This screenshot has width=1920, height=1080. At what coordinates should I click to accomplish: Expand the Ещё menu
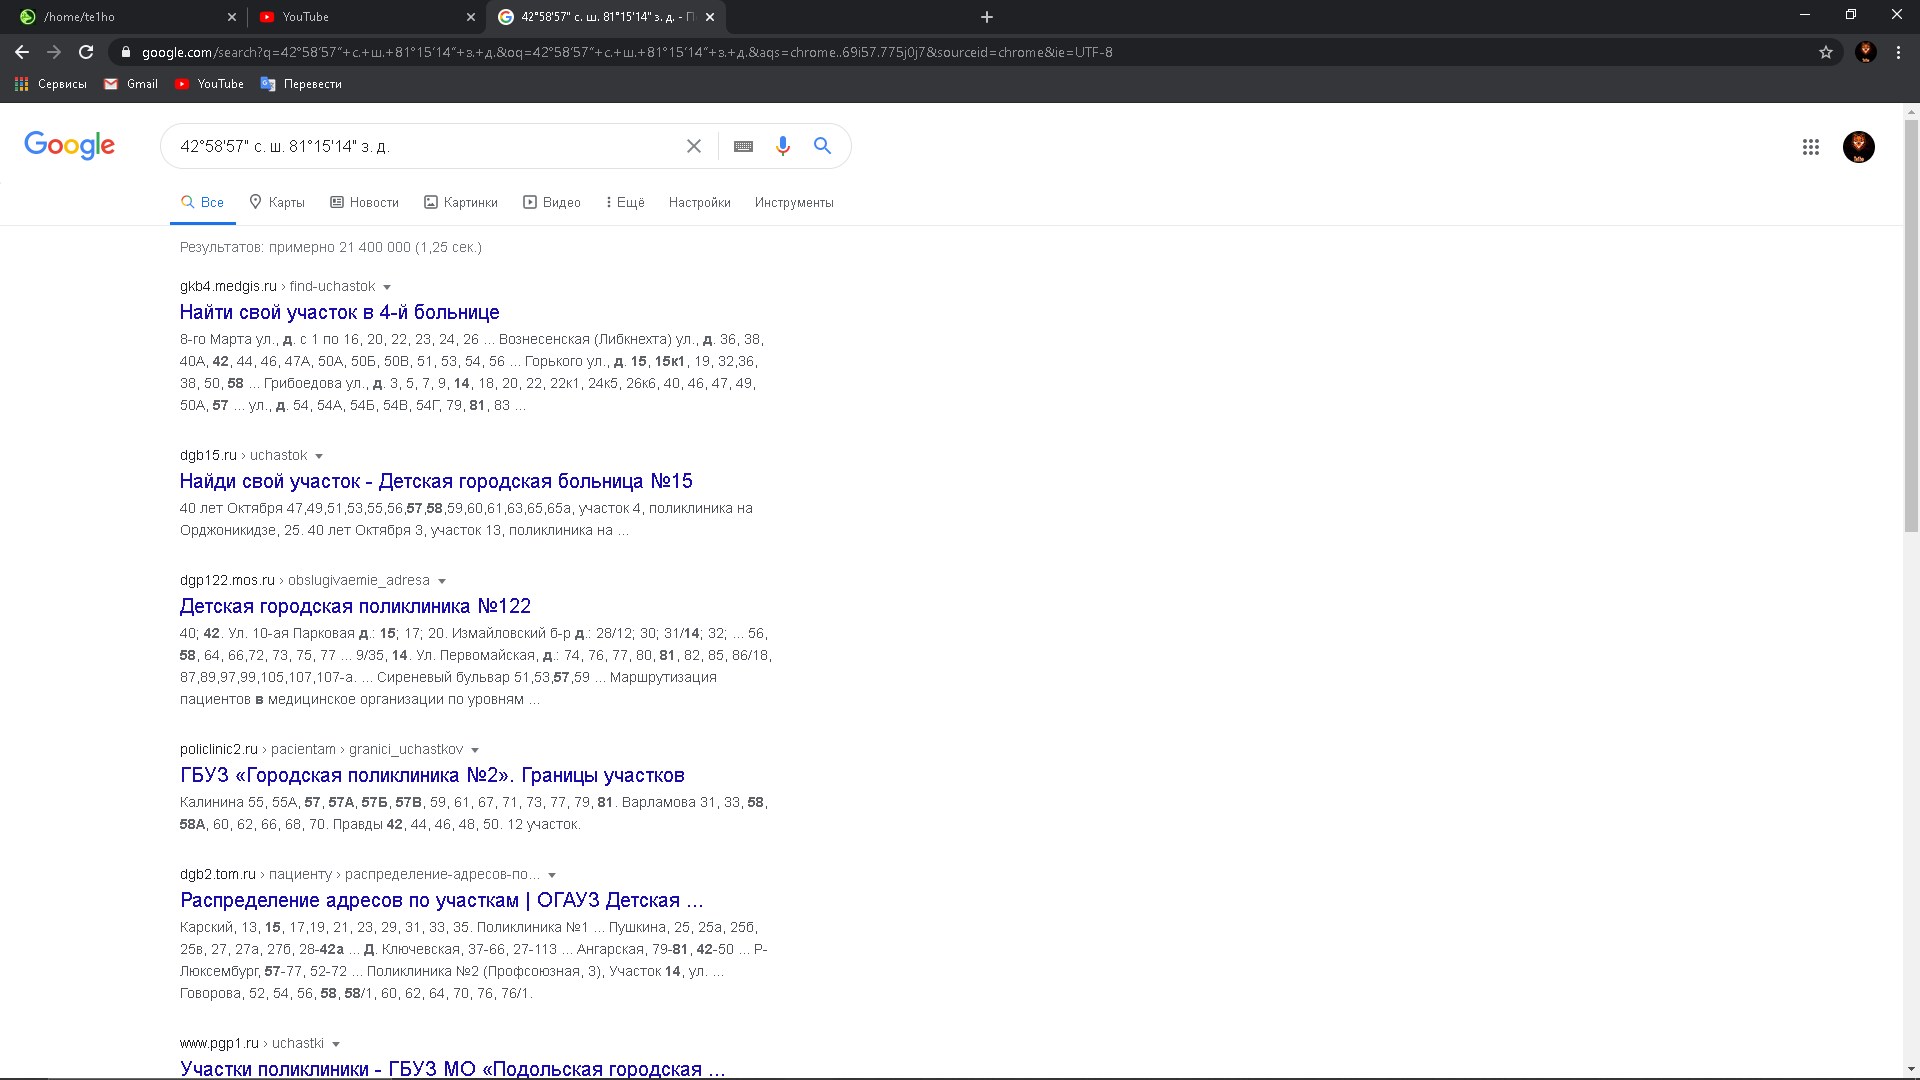click(x=625, y=202)
